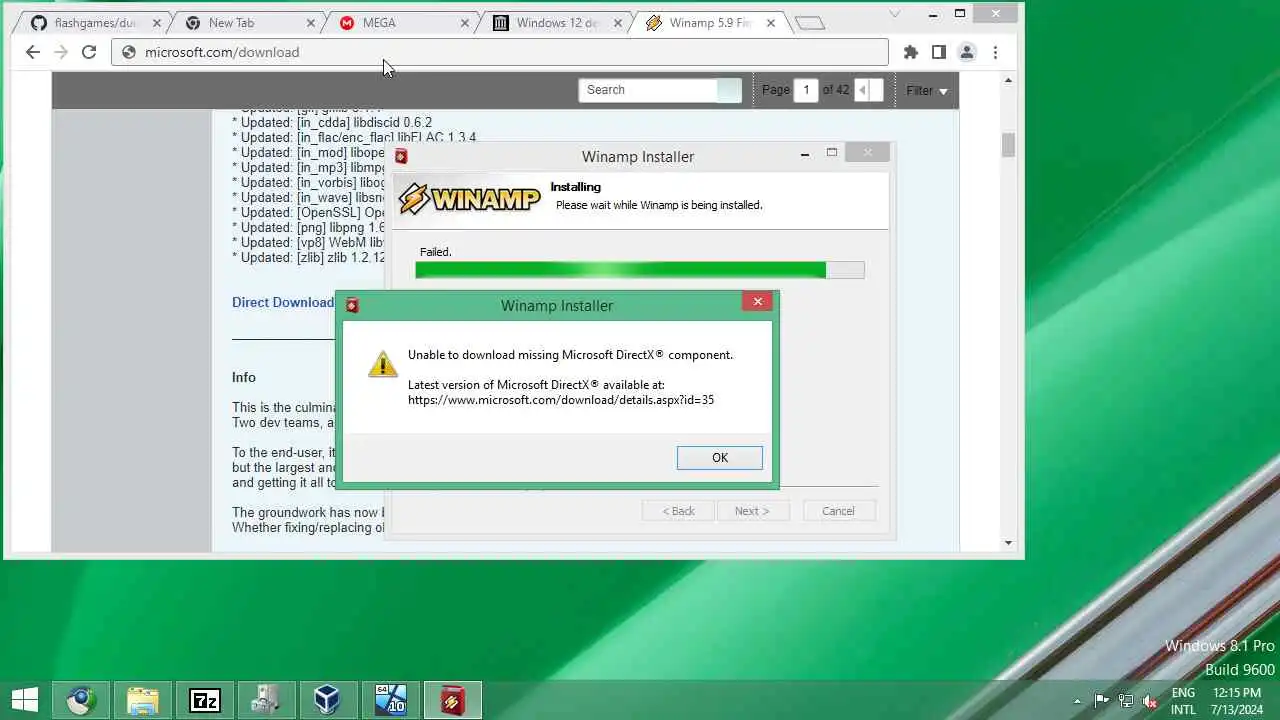Click the muted volume tray icon
Screen dimensions: 1280x720
point(1150,701)
